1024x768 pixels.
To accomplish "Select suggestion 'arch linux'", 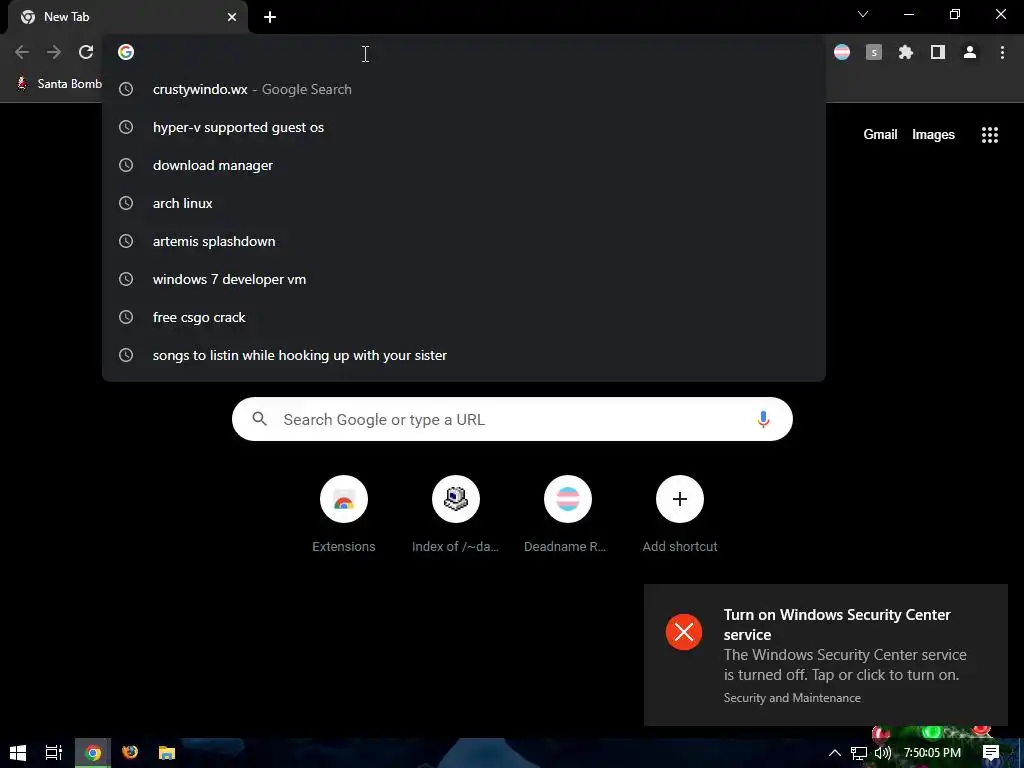I will (464, 203).
